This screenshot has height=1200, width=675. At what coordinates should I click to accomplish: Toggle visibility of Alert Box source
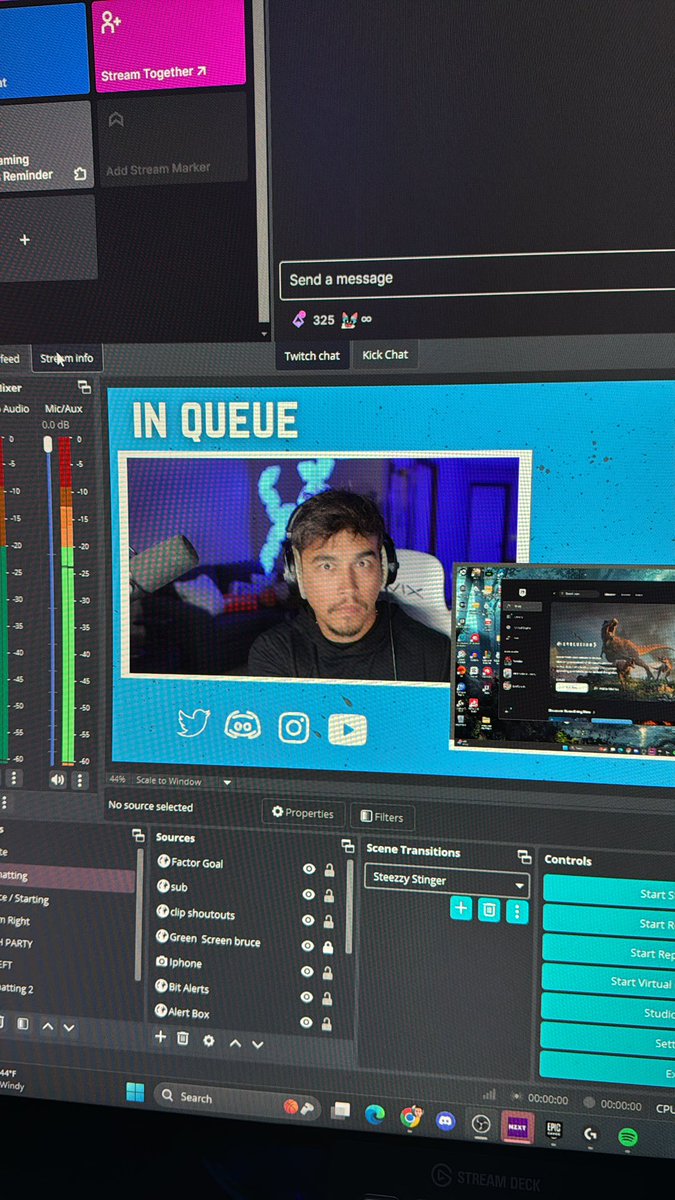click(308, 1022)
